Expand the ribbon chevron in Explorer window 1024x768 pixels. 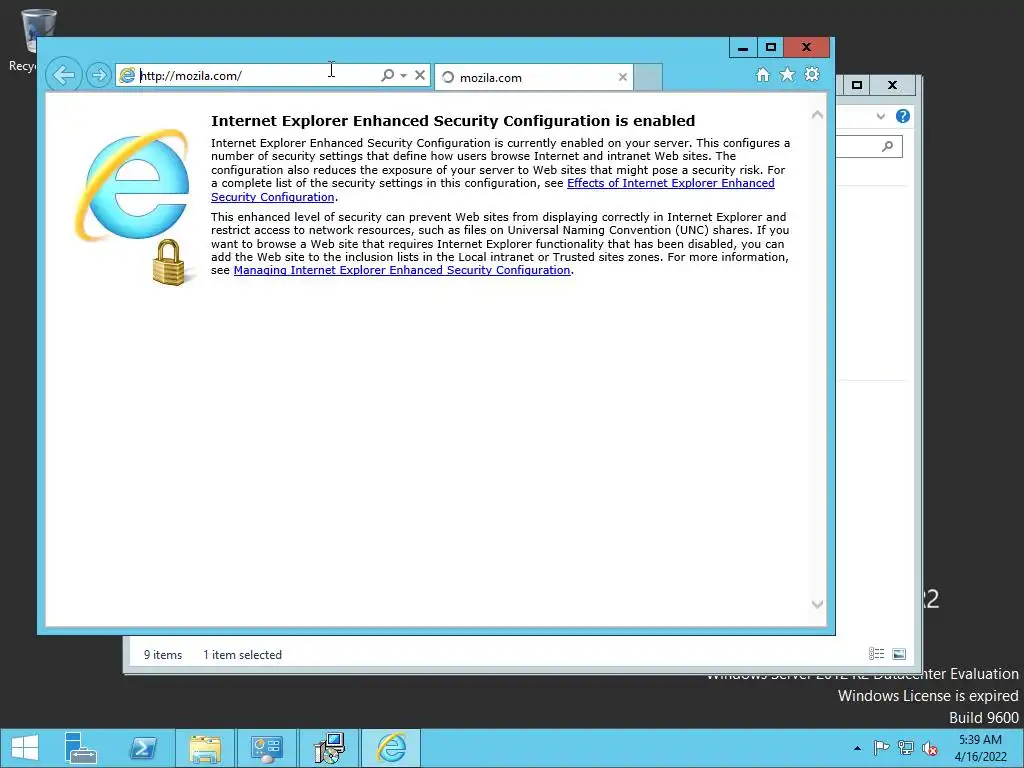(881, 116)
